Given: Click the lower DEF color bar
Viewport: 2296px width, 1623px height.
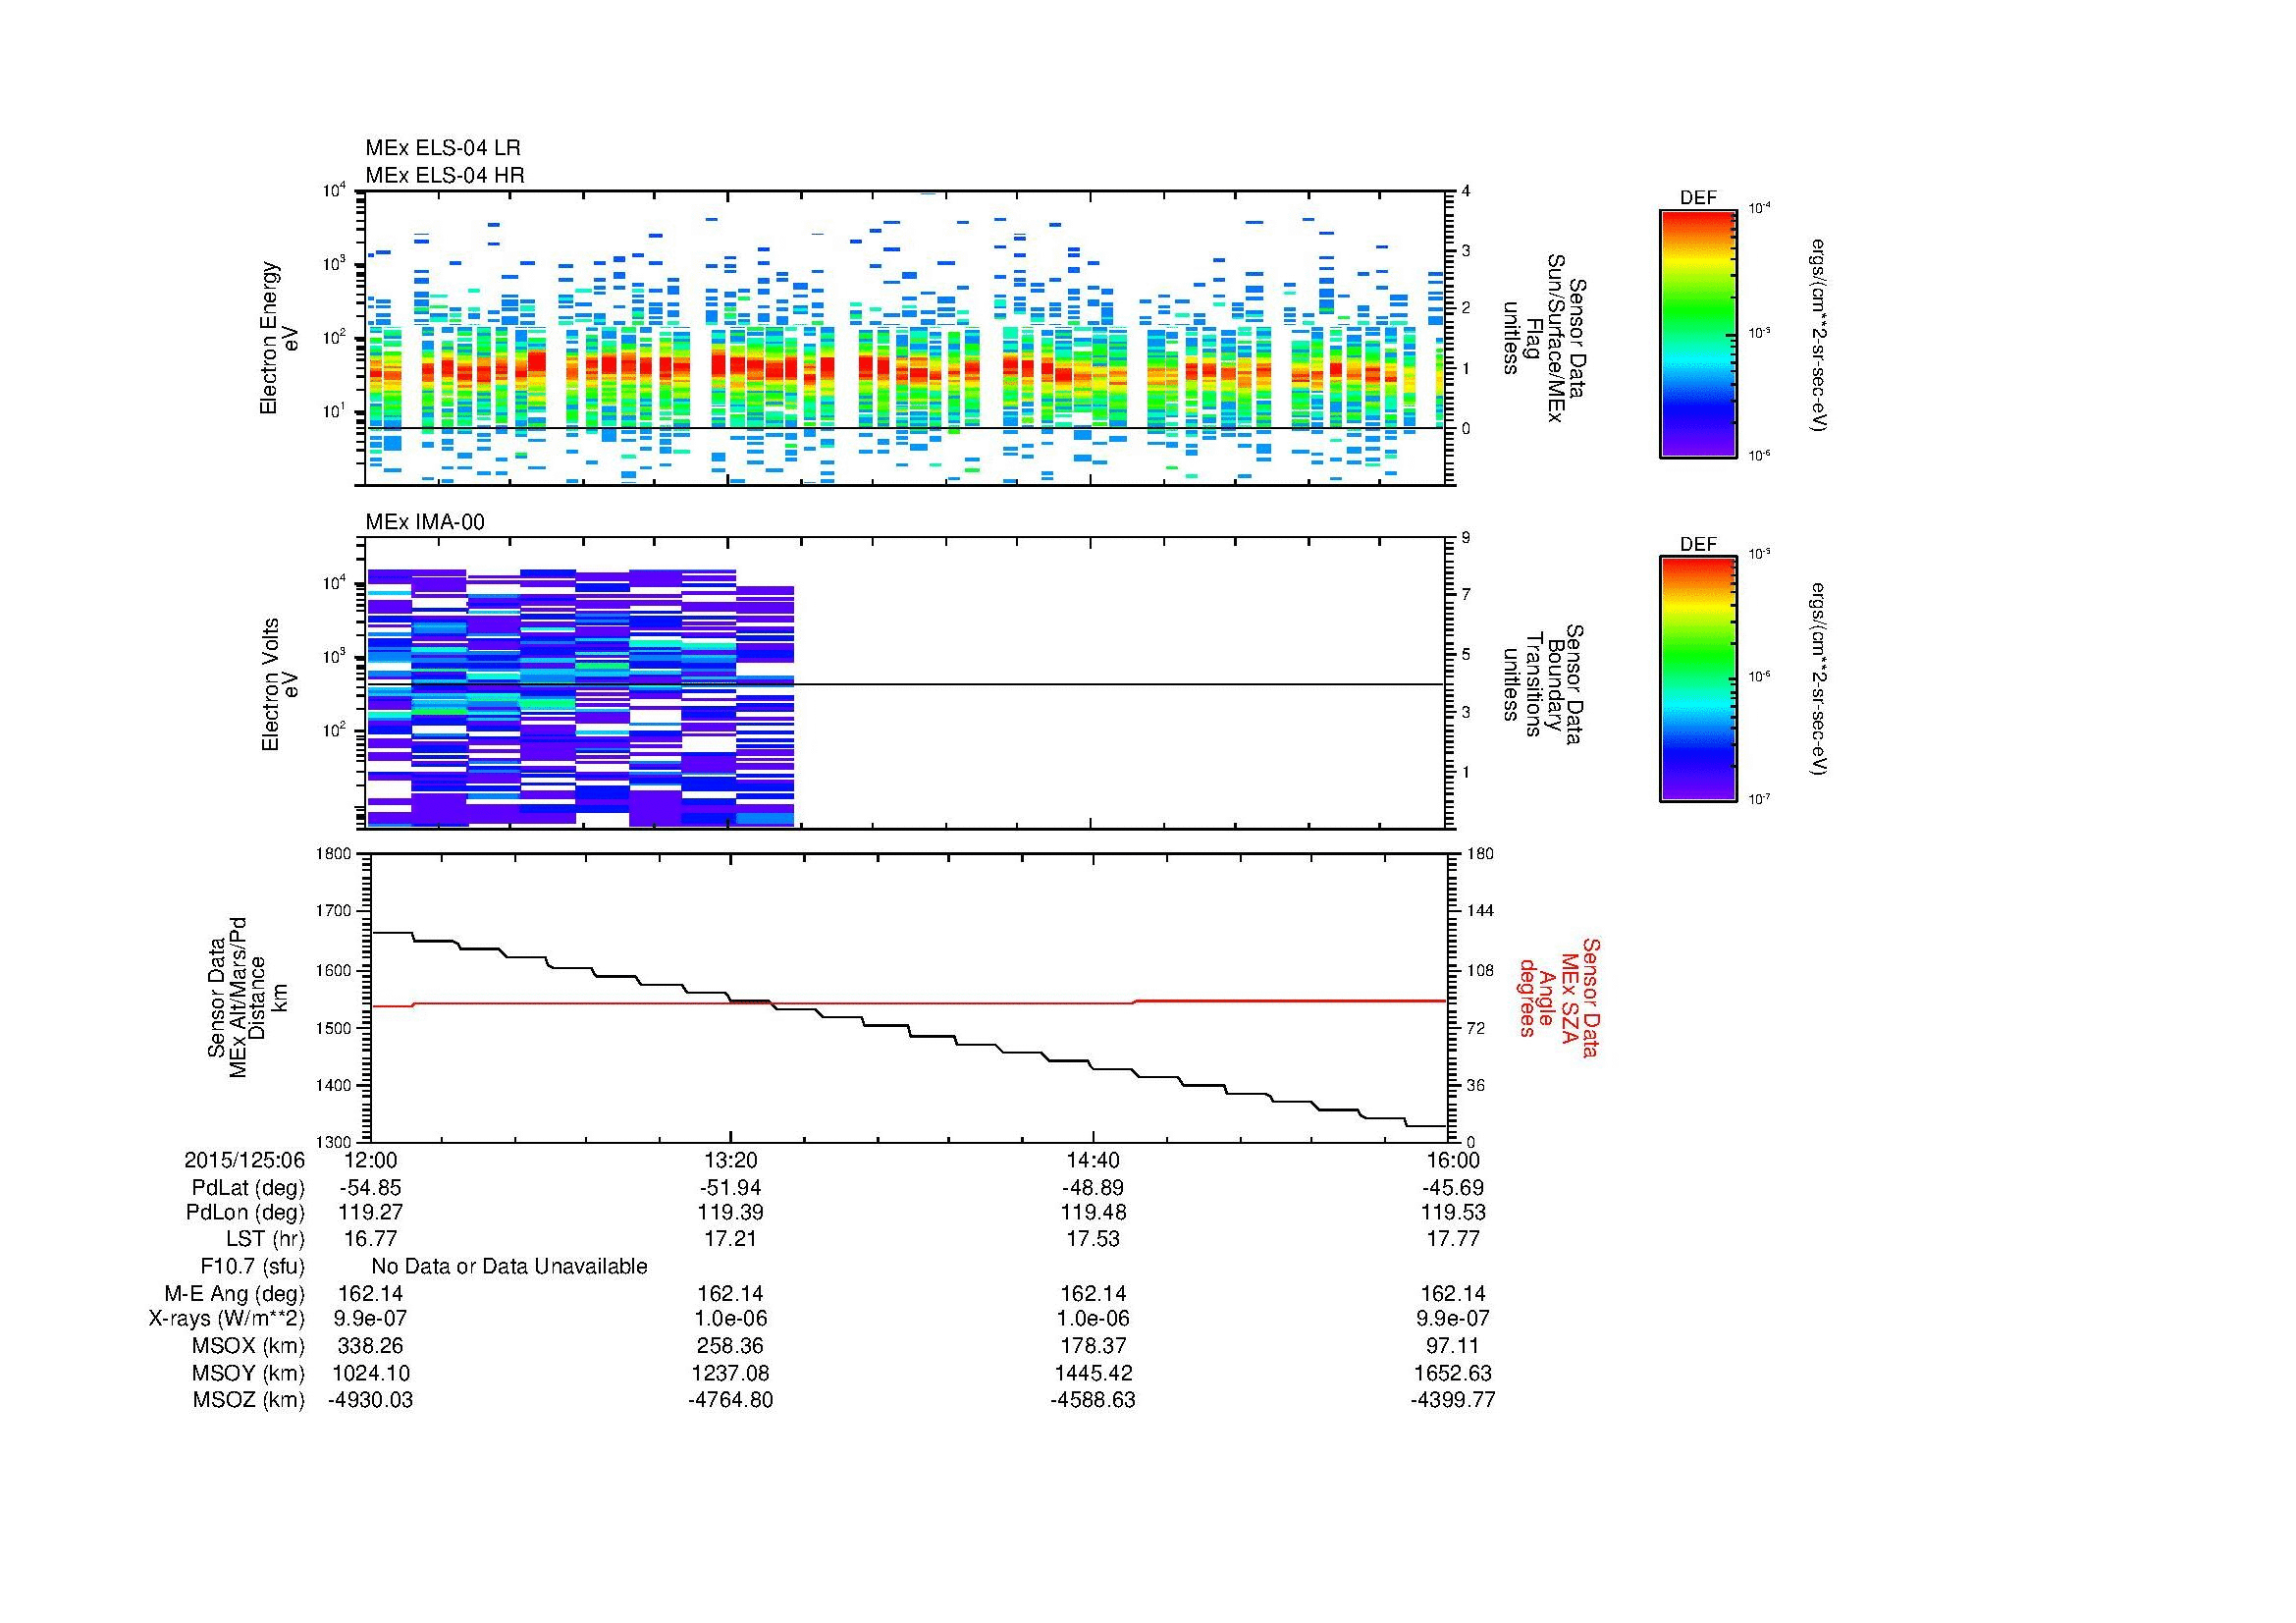Looking at the screenshot, I should [1697, 680].
